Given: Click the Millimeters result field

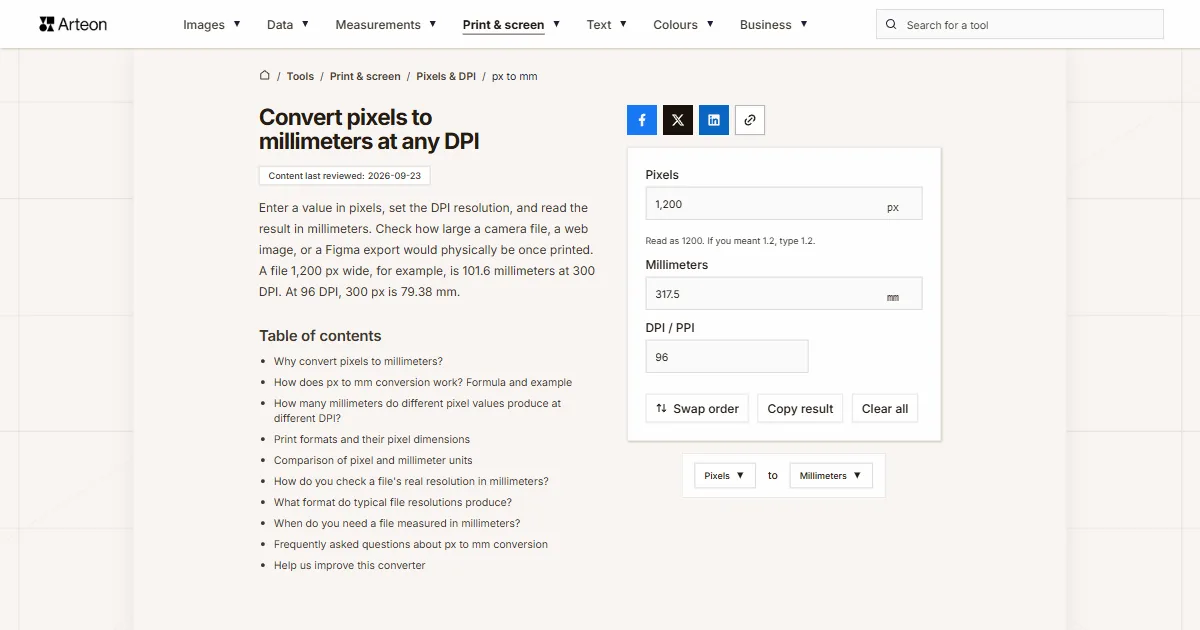Looking at the screenshot, I should click(784, 294).
